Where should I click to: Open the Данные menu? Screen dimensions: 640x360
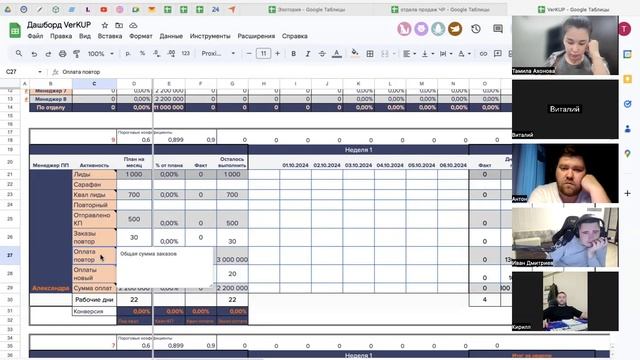[x=171, y=36]
